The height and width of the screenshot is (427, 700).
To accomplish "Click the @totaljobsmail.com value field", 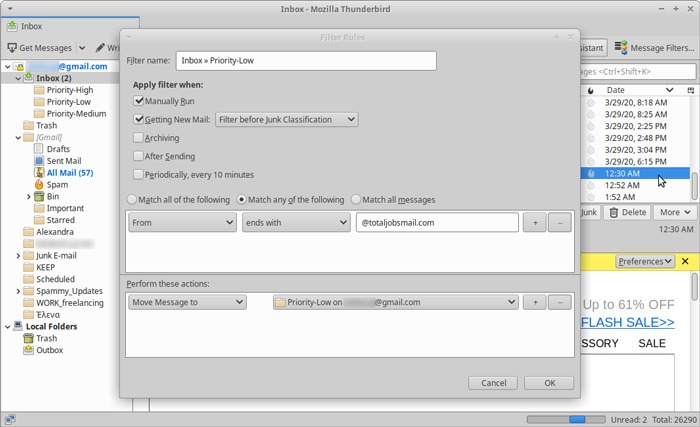I will pyautogui.click(x=437, y=222).
